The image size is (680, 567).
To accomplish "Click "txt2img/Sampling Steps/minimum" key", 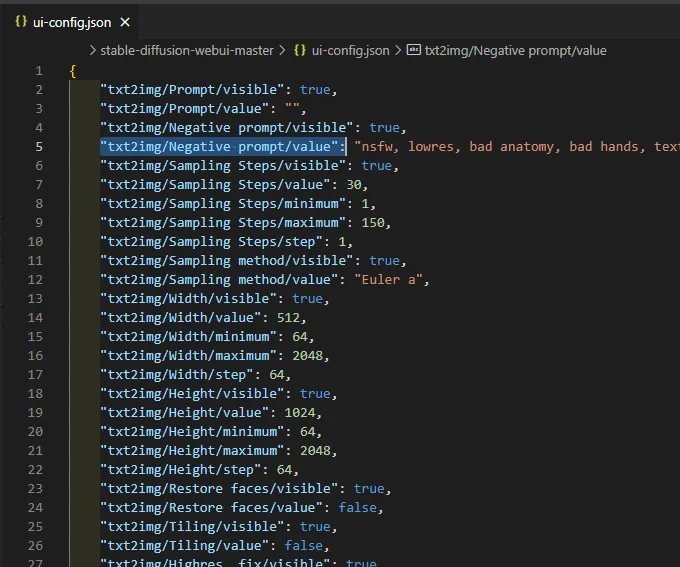I will [x=223, y=204].
